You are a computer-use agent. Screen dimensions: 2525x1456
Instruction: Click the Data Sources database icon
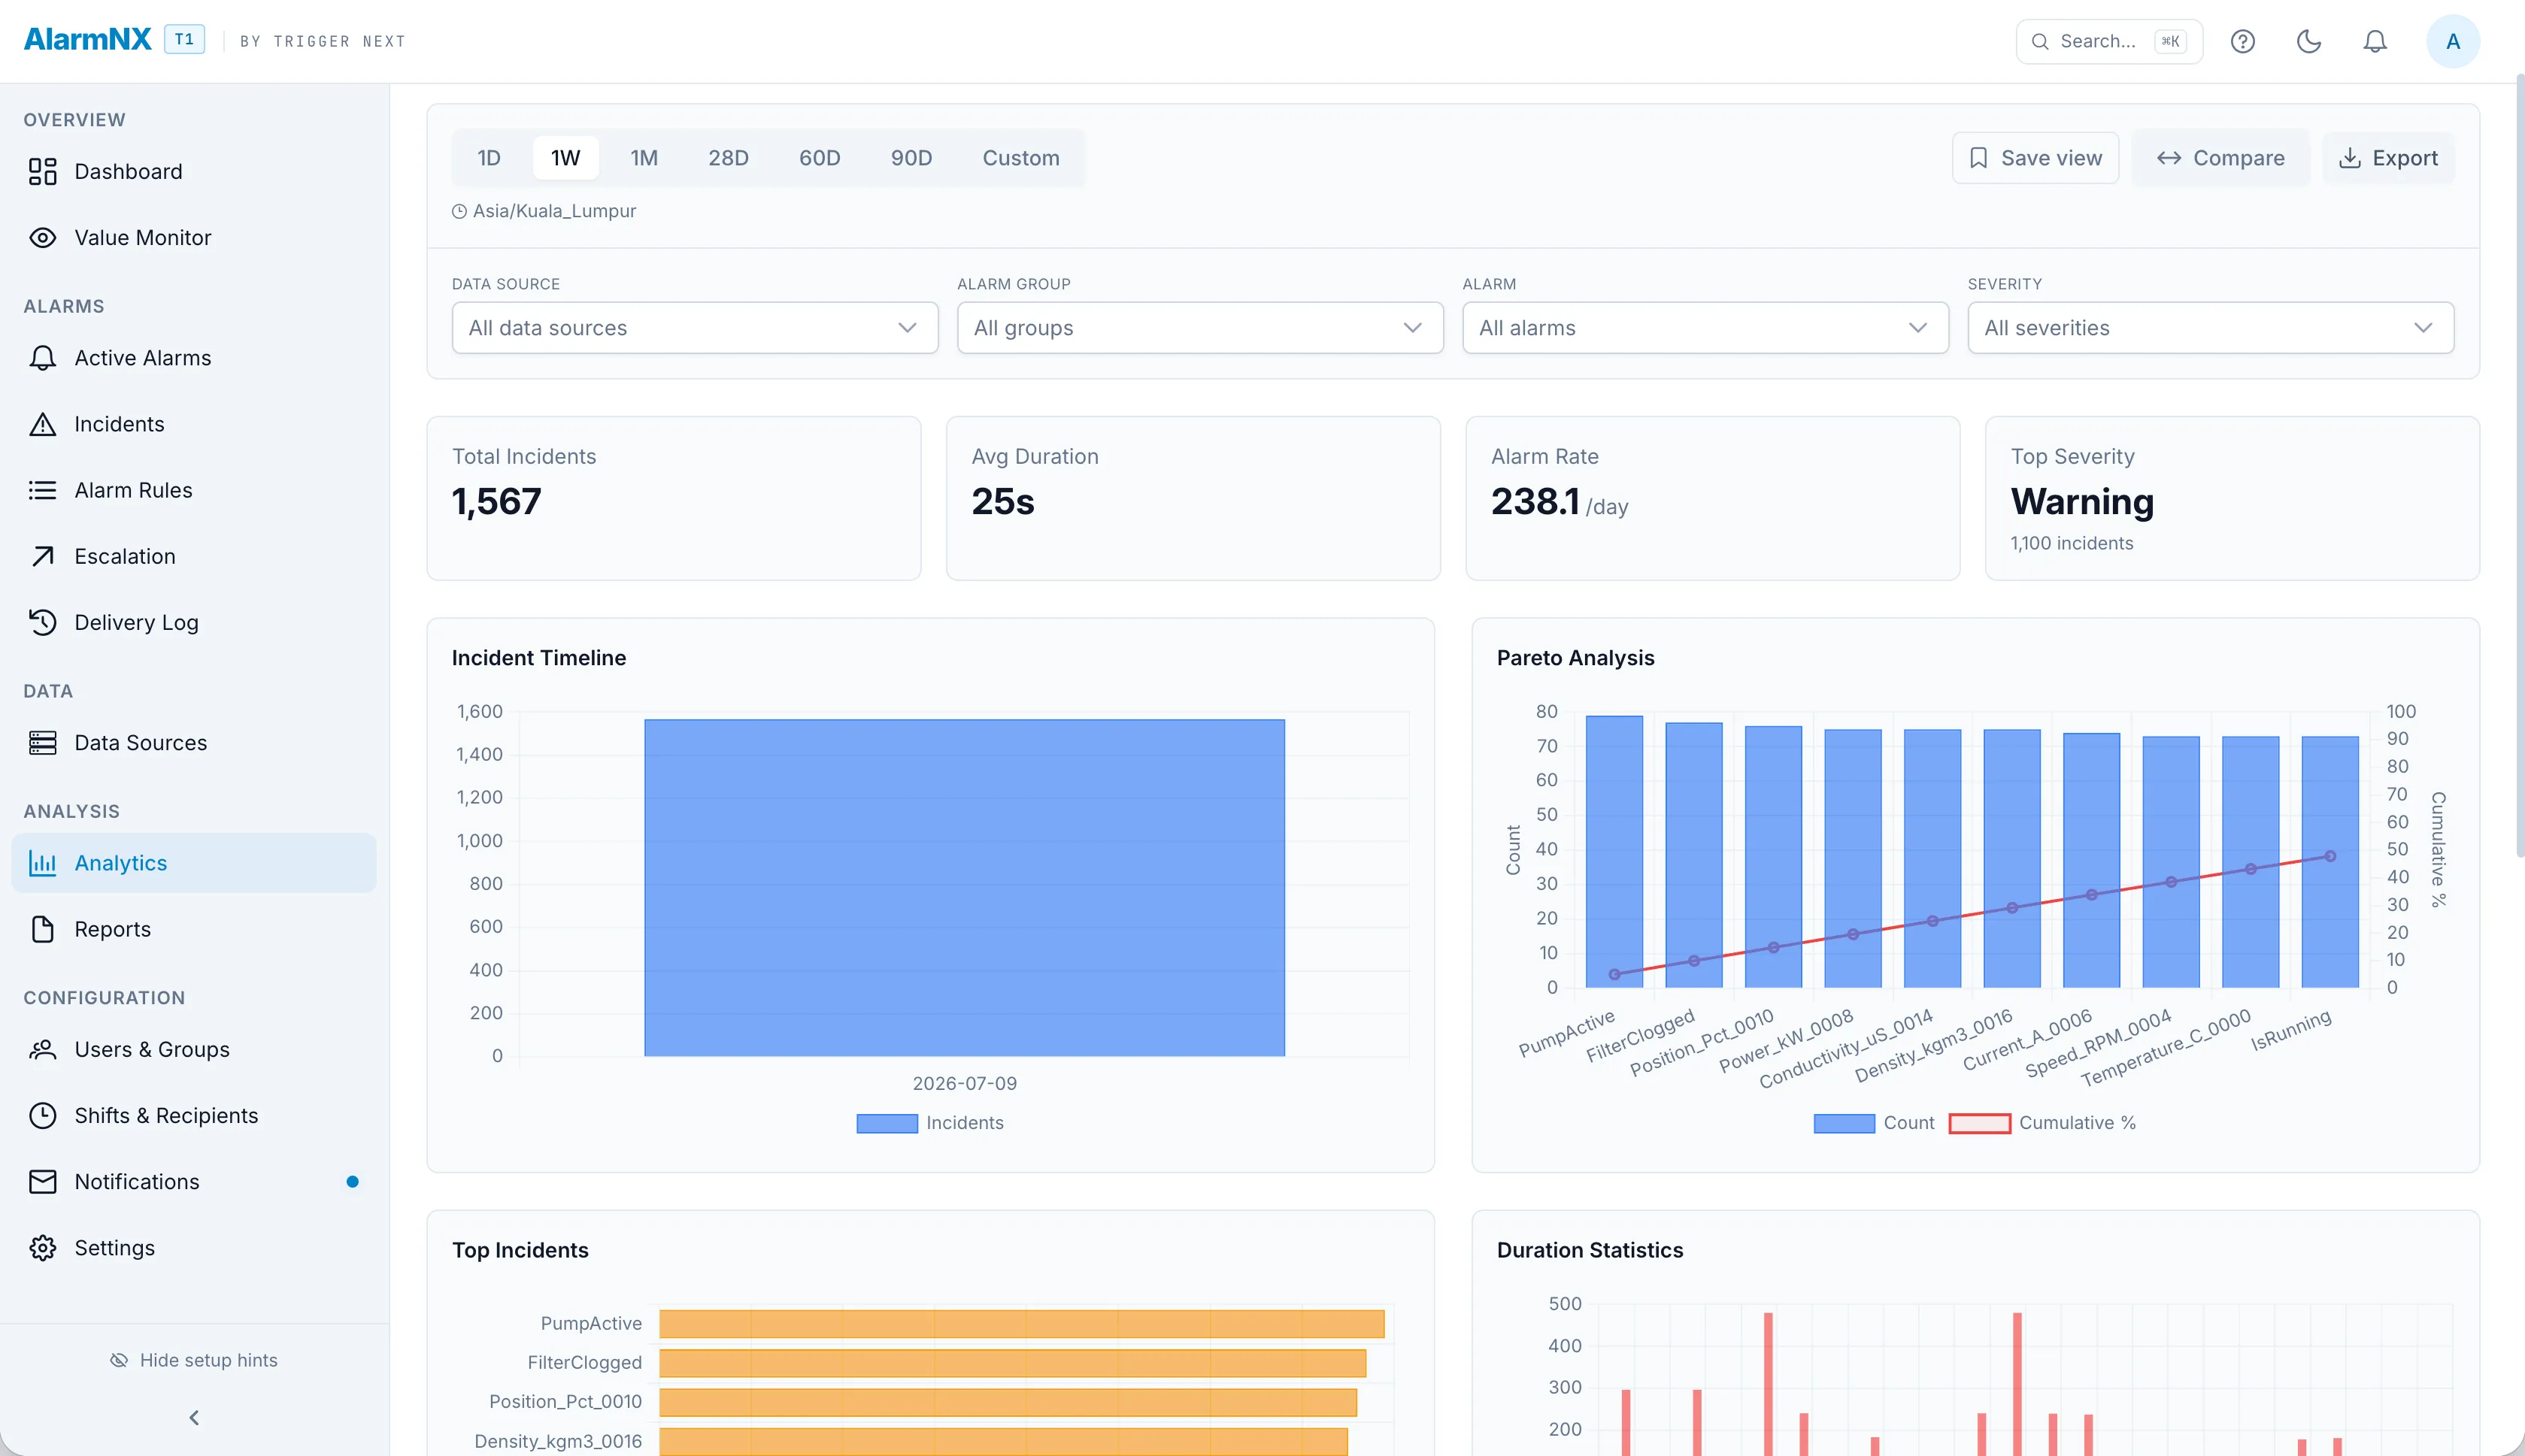tap(42, 743)
